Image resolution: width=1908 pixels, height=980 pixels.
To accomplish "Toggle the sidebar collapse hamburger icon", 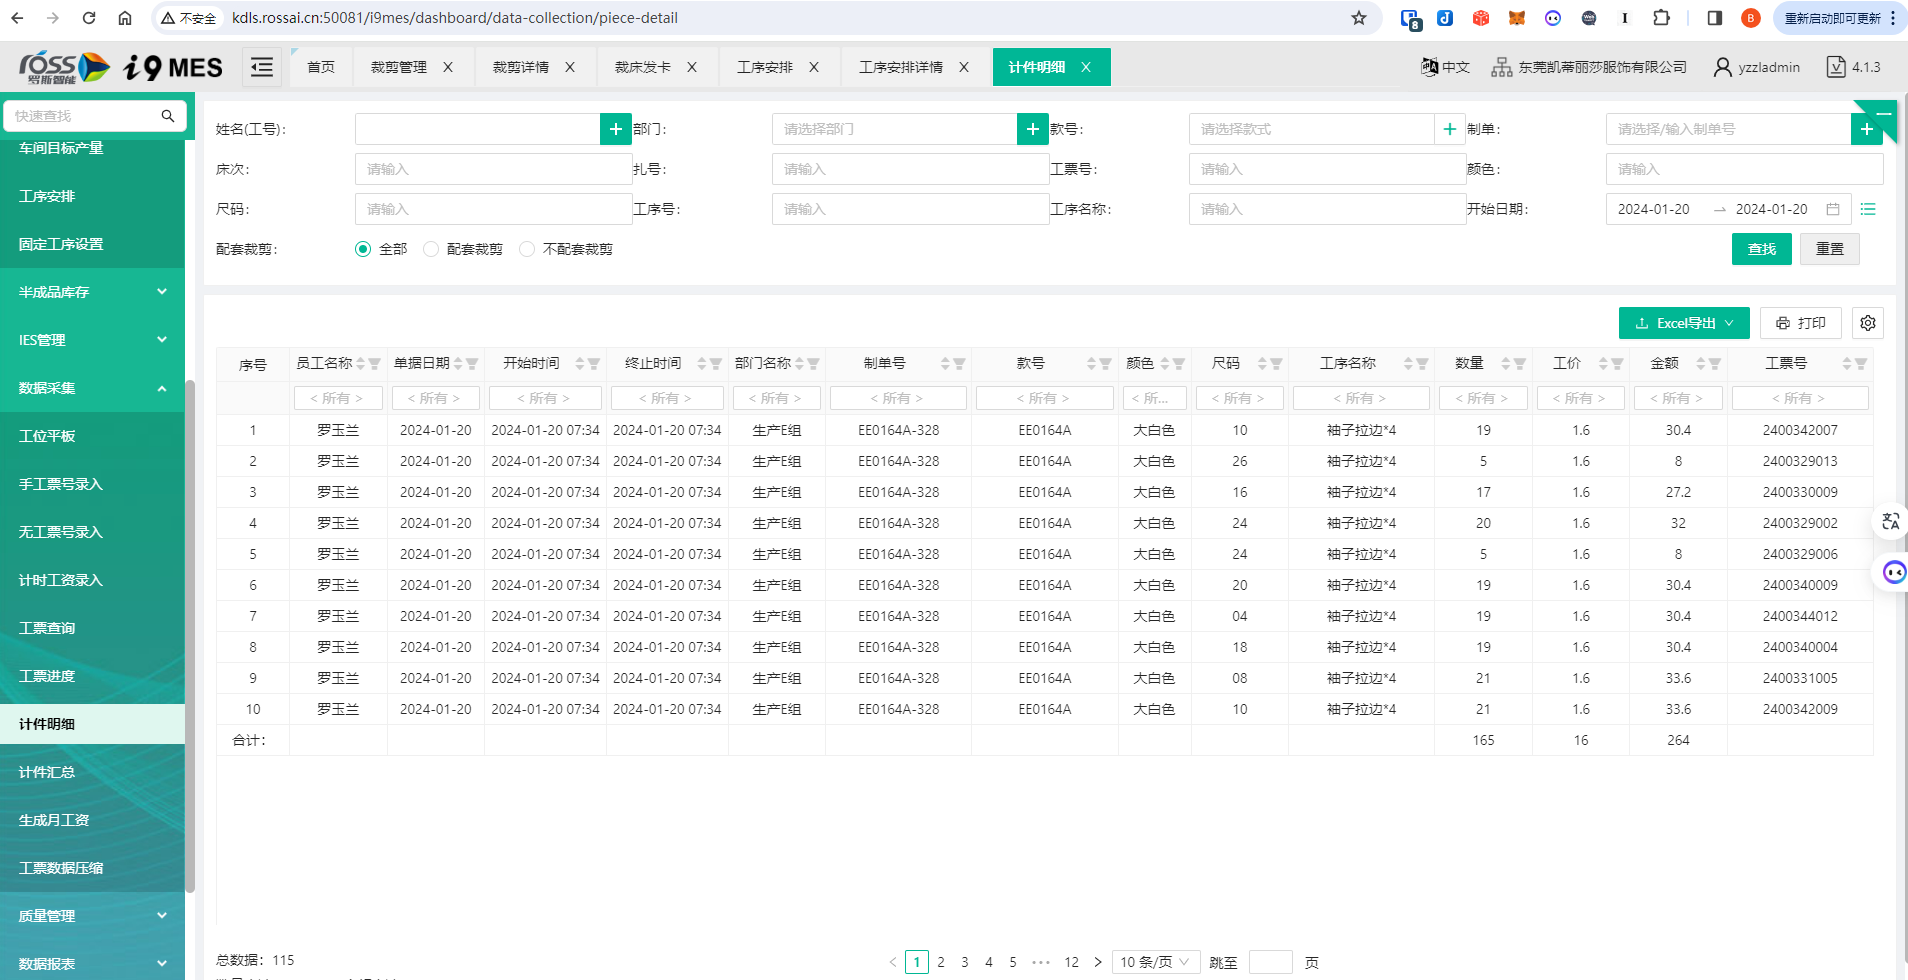I will coord(262,67).
